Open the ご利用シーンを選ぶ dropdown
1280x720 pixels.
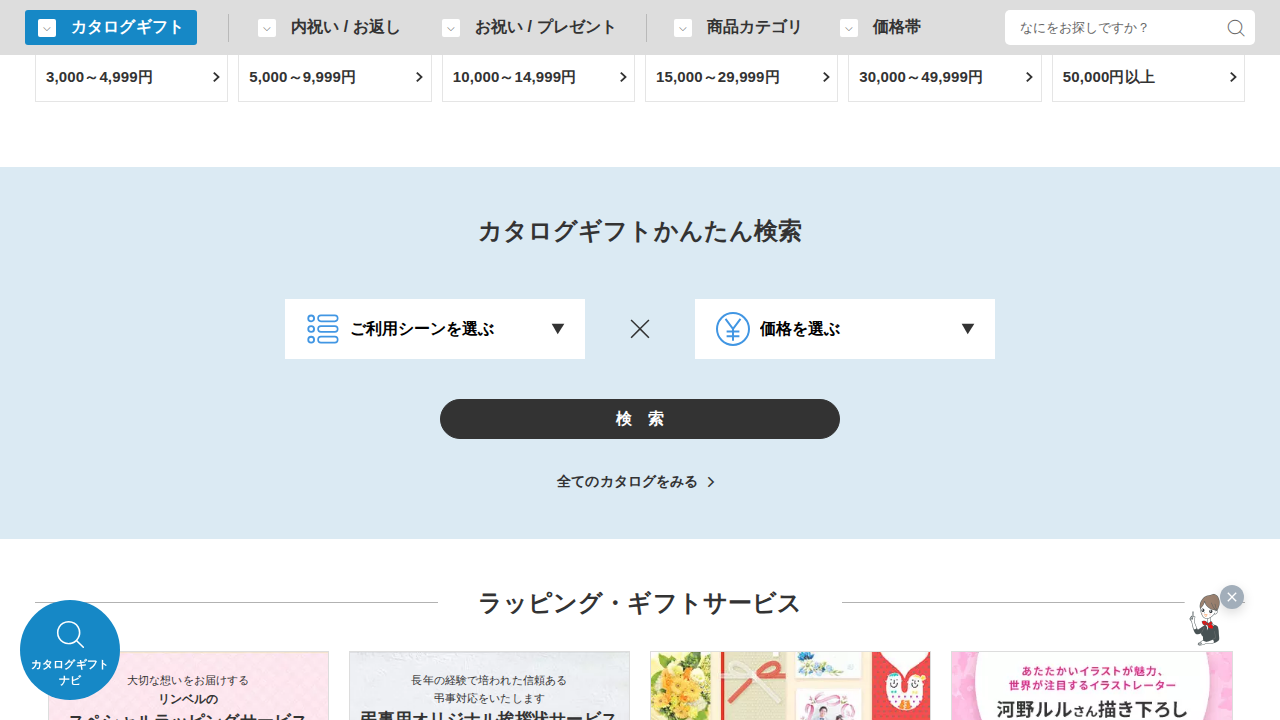tap(435, 329)
